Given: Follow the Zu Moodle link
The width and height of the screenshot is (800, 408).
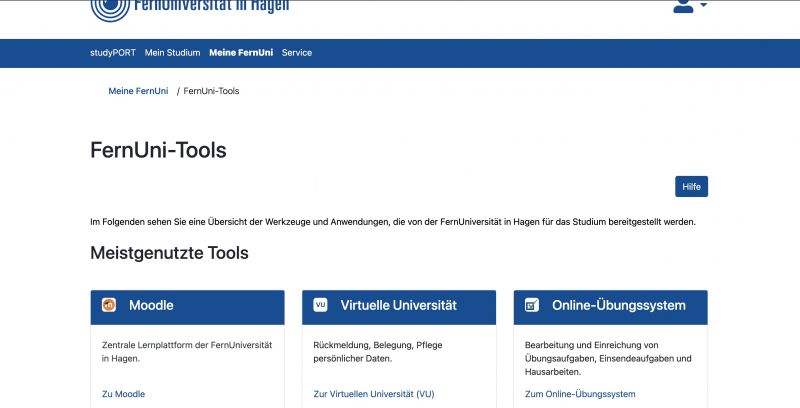Looking at the screenshot, I should coord(123,394).
